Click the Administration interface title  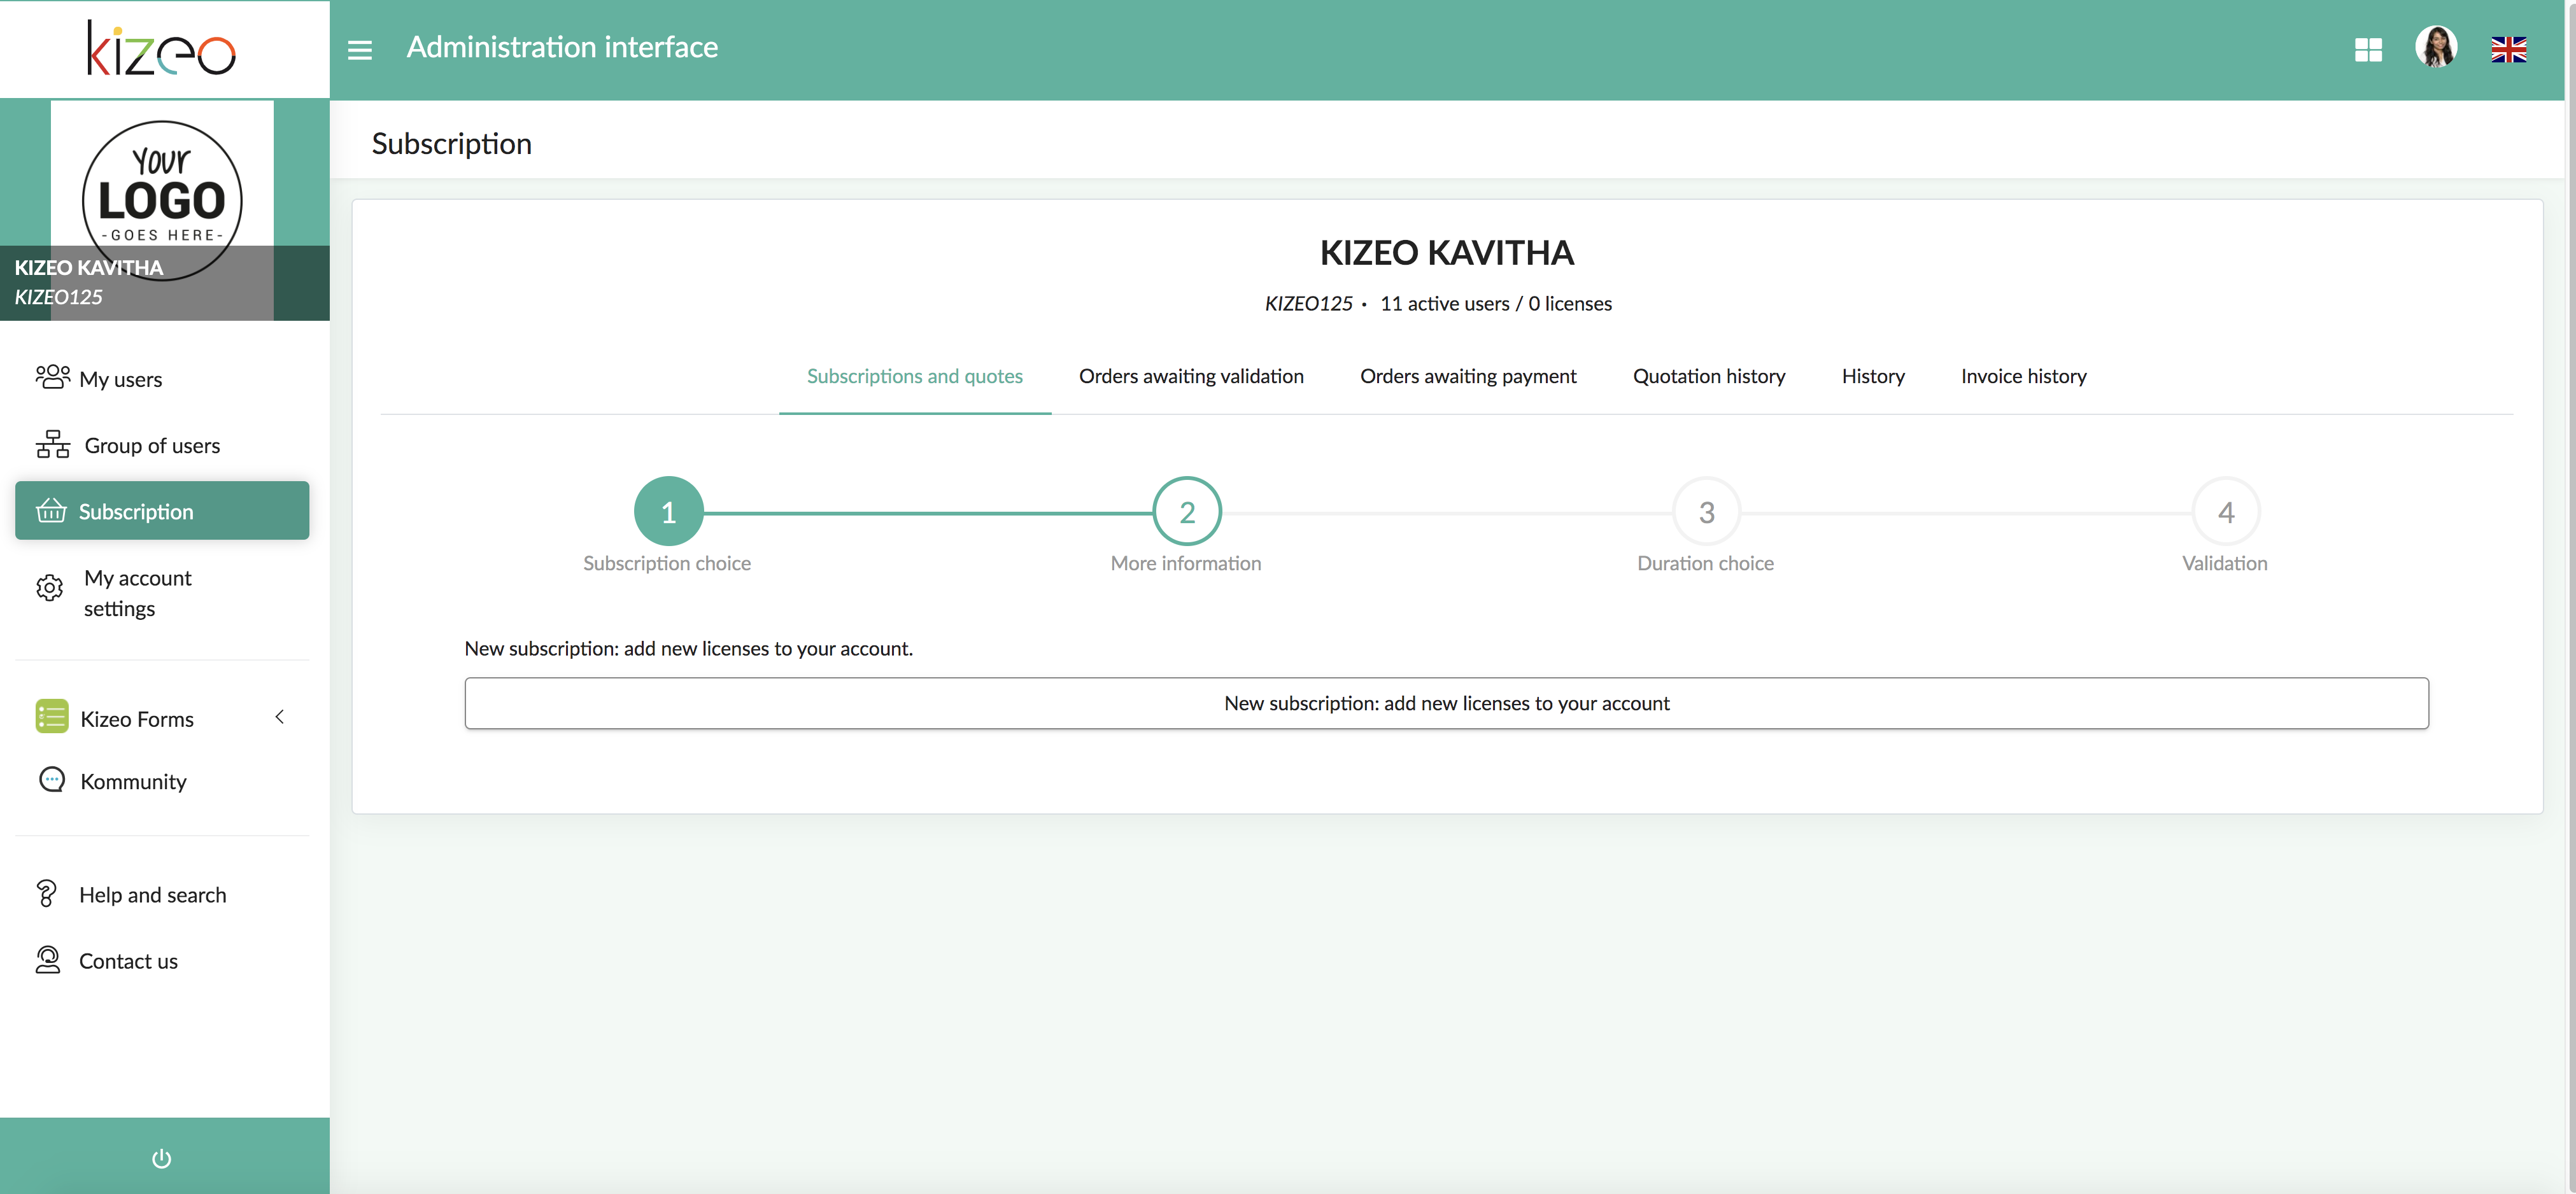tap(562, 47)
